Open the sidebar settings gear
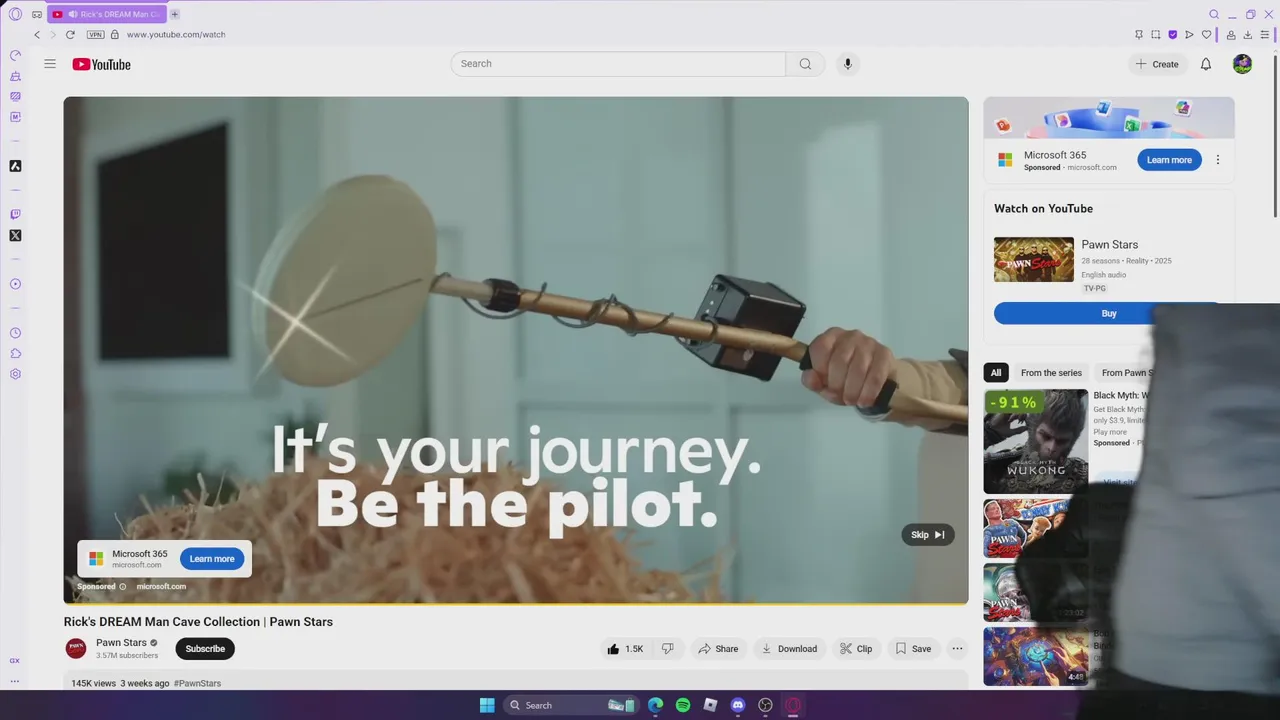Screen dimensions: 1280x720 [15, 374]
